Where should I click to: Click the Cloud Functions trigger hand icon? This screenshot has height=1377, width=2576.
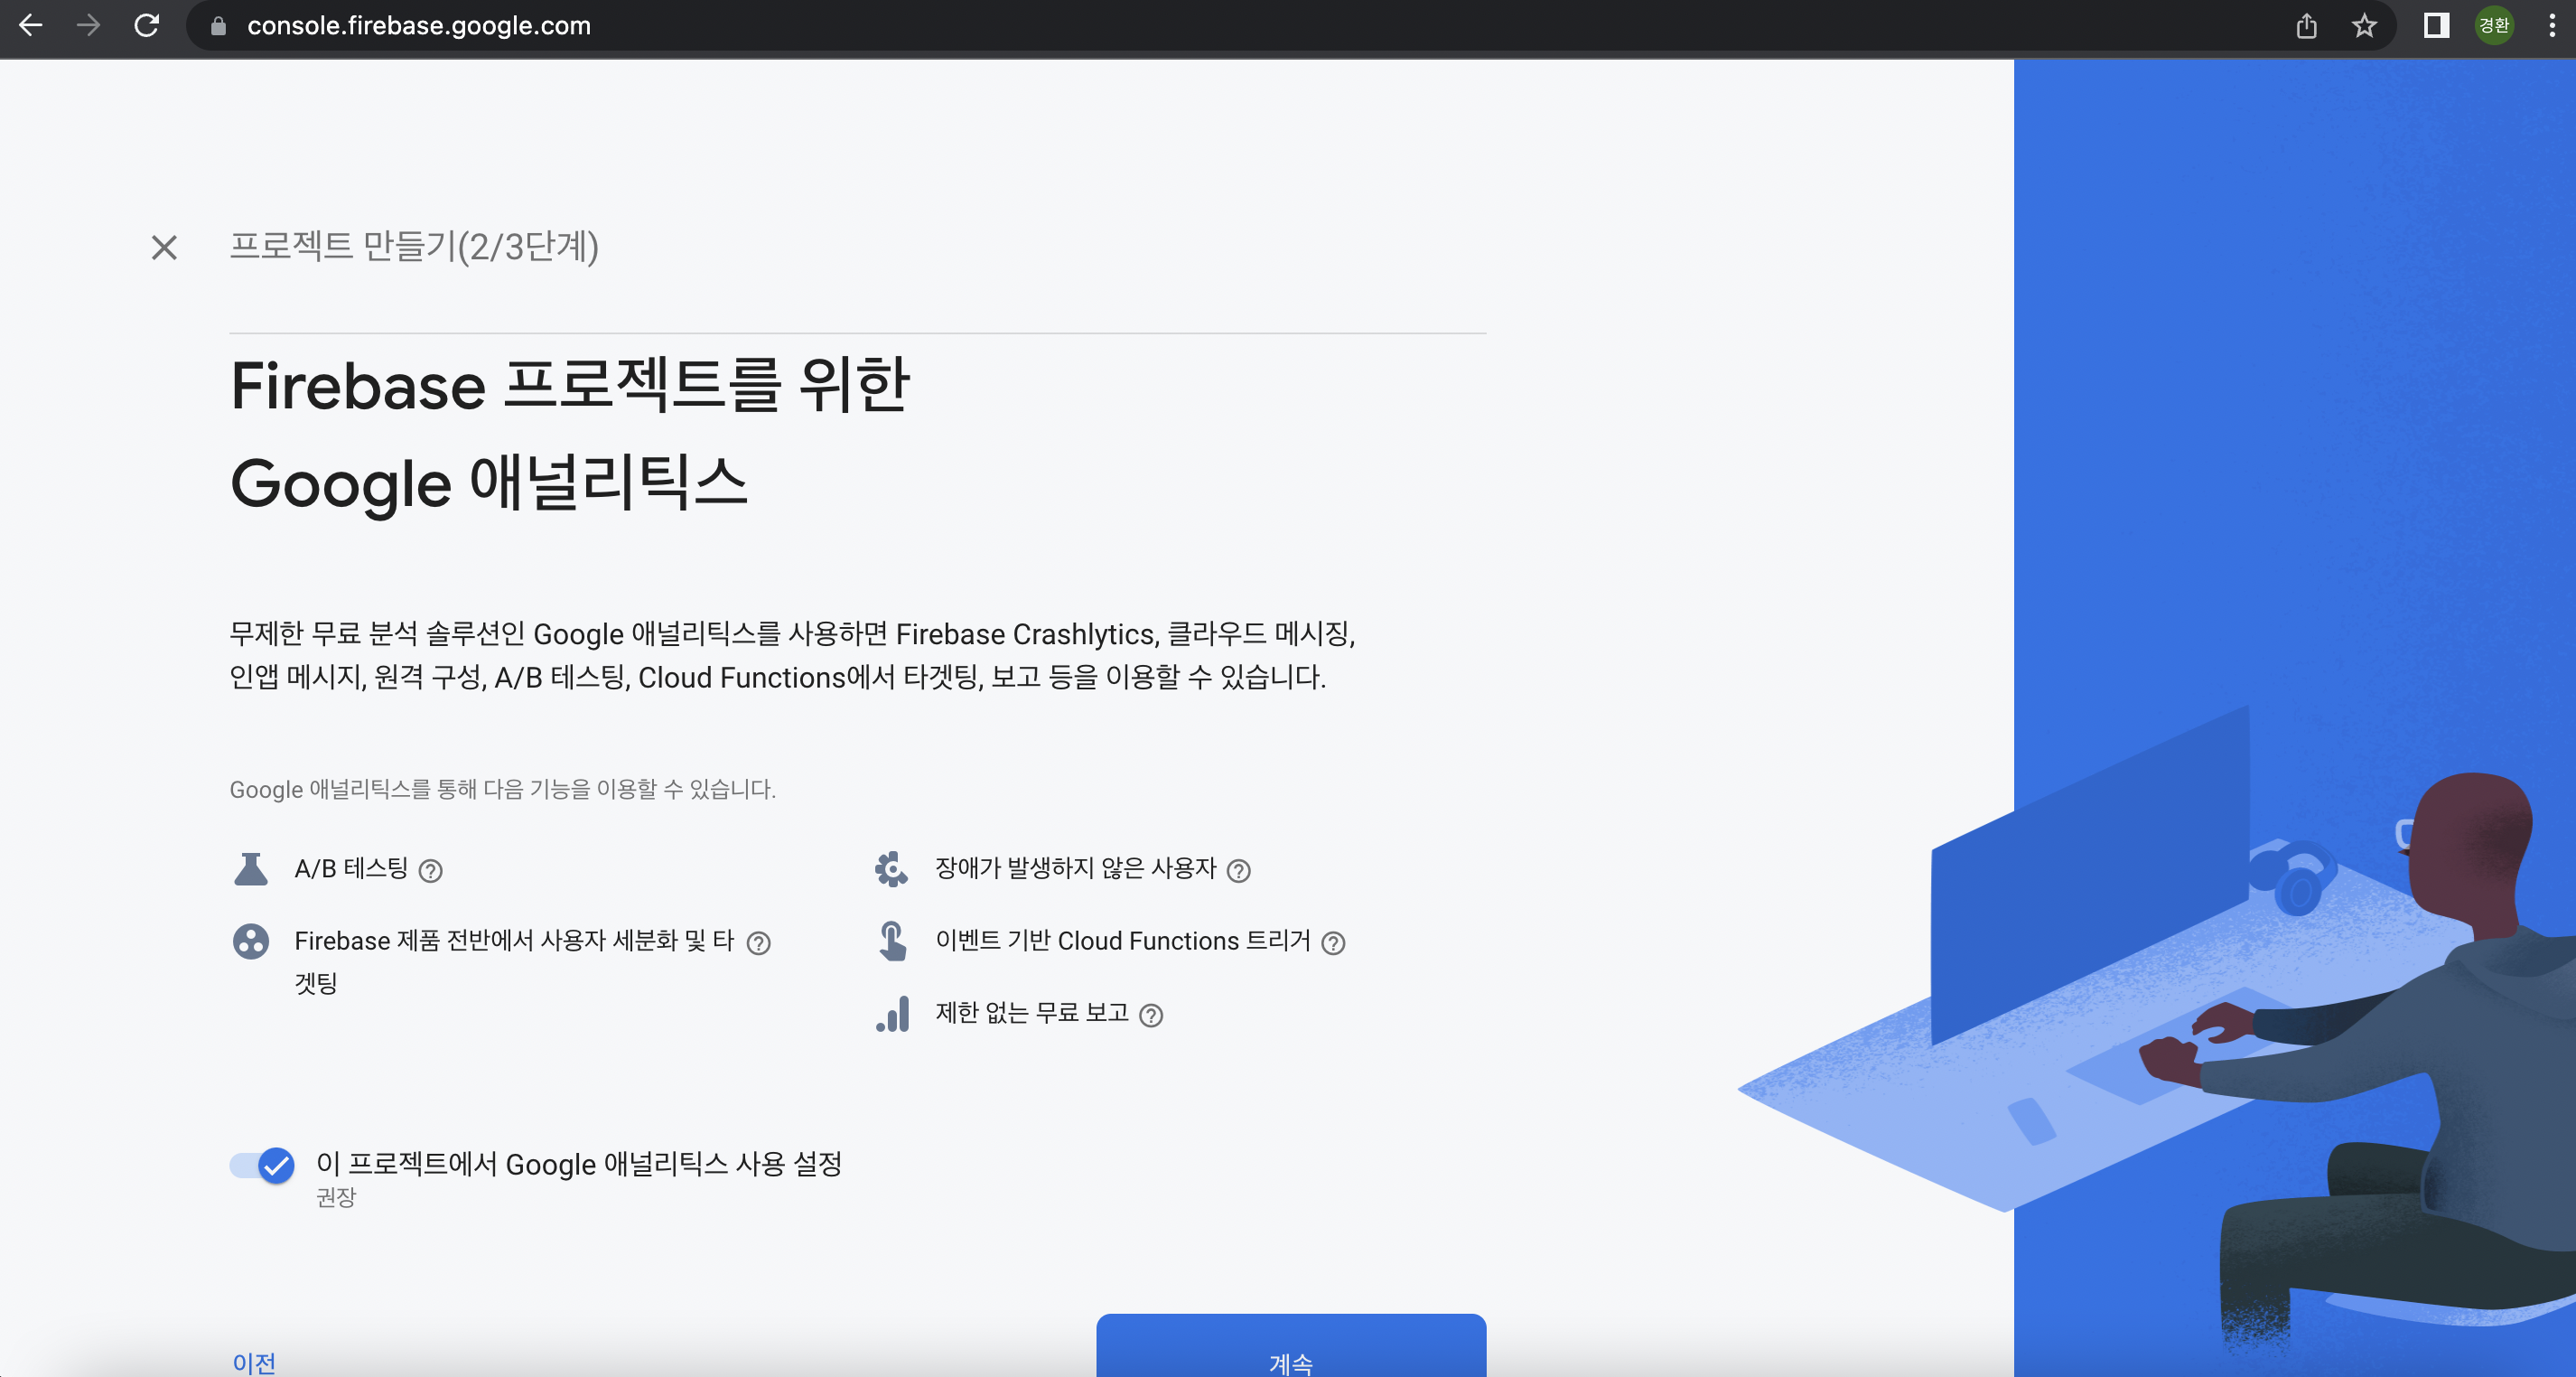893,941
